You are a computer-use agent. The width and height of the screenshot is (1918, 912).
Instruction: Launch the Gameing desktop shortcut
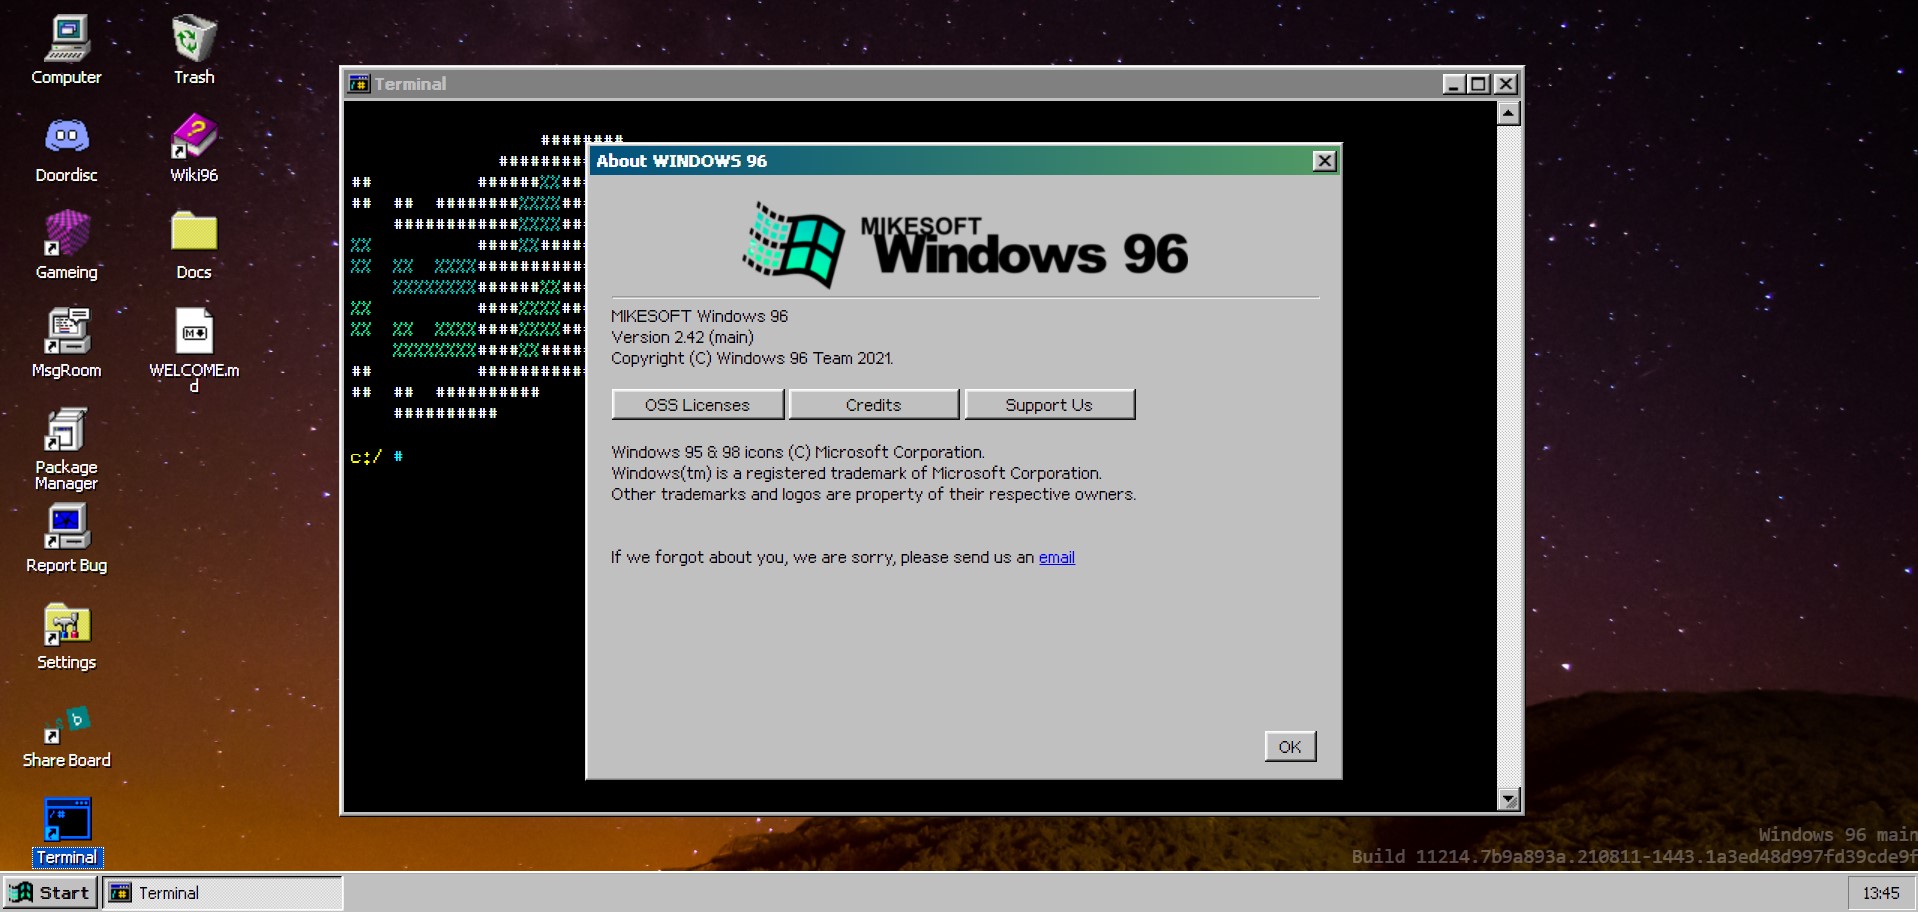pos(66,245)
